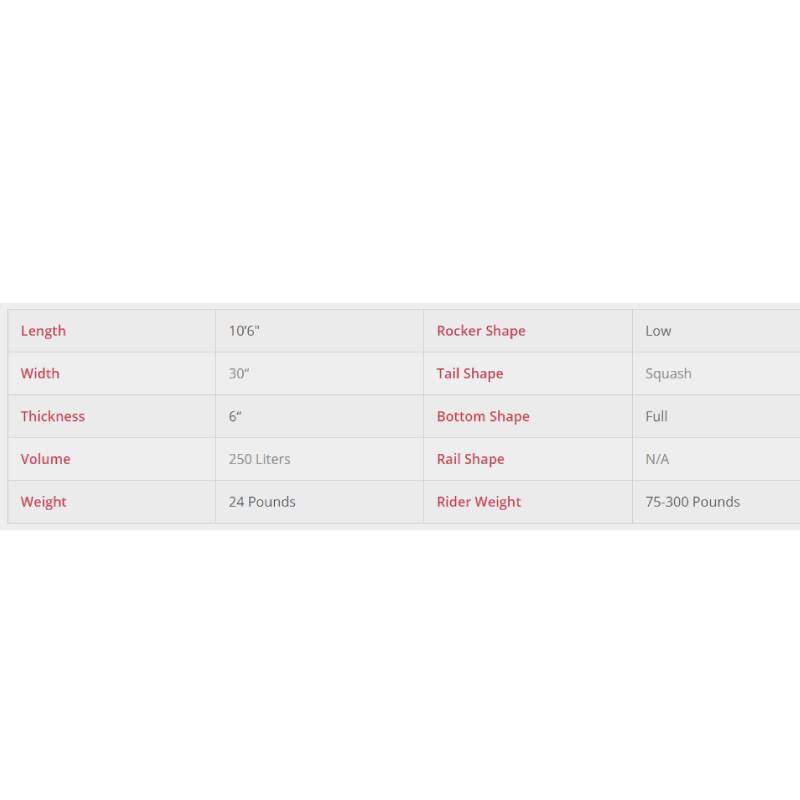Select the 30" width value
This screenshot has width=800, height=800.
click(239, 373)
